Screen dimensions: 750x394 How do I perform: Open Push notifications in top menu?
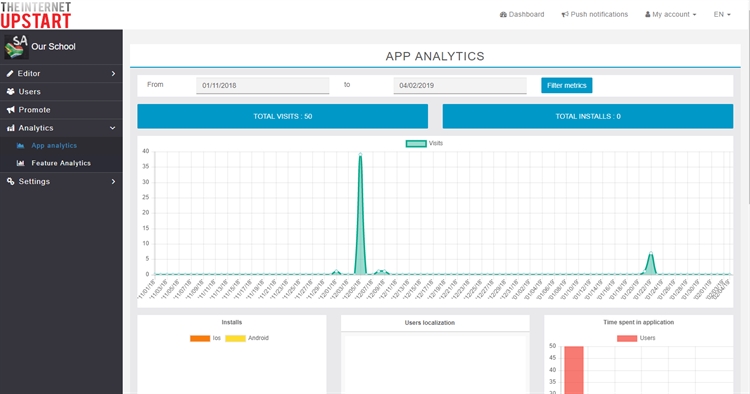[x=595, y=14]
